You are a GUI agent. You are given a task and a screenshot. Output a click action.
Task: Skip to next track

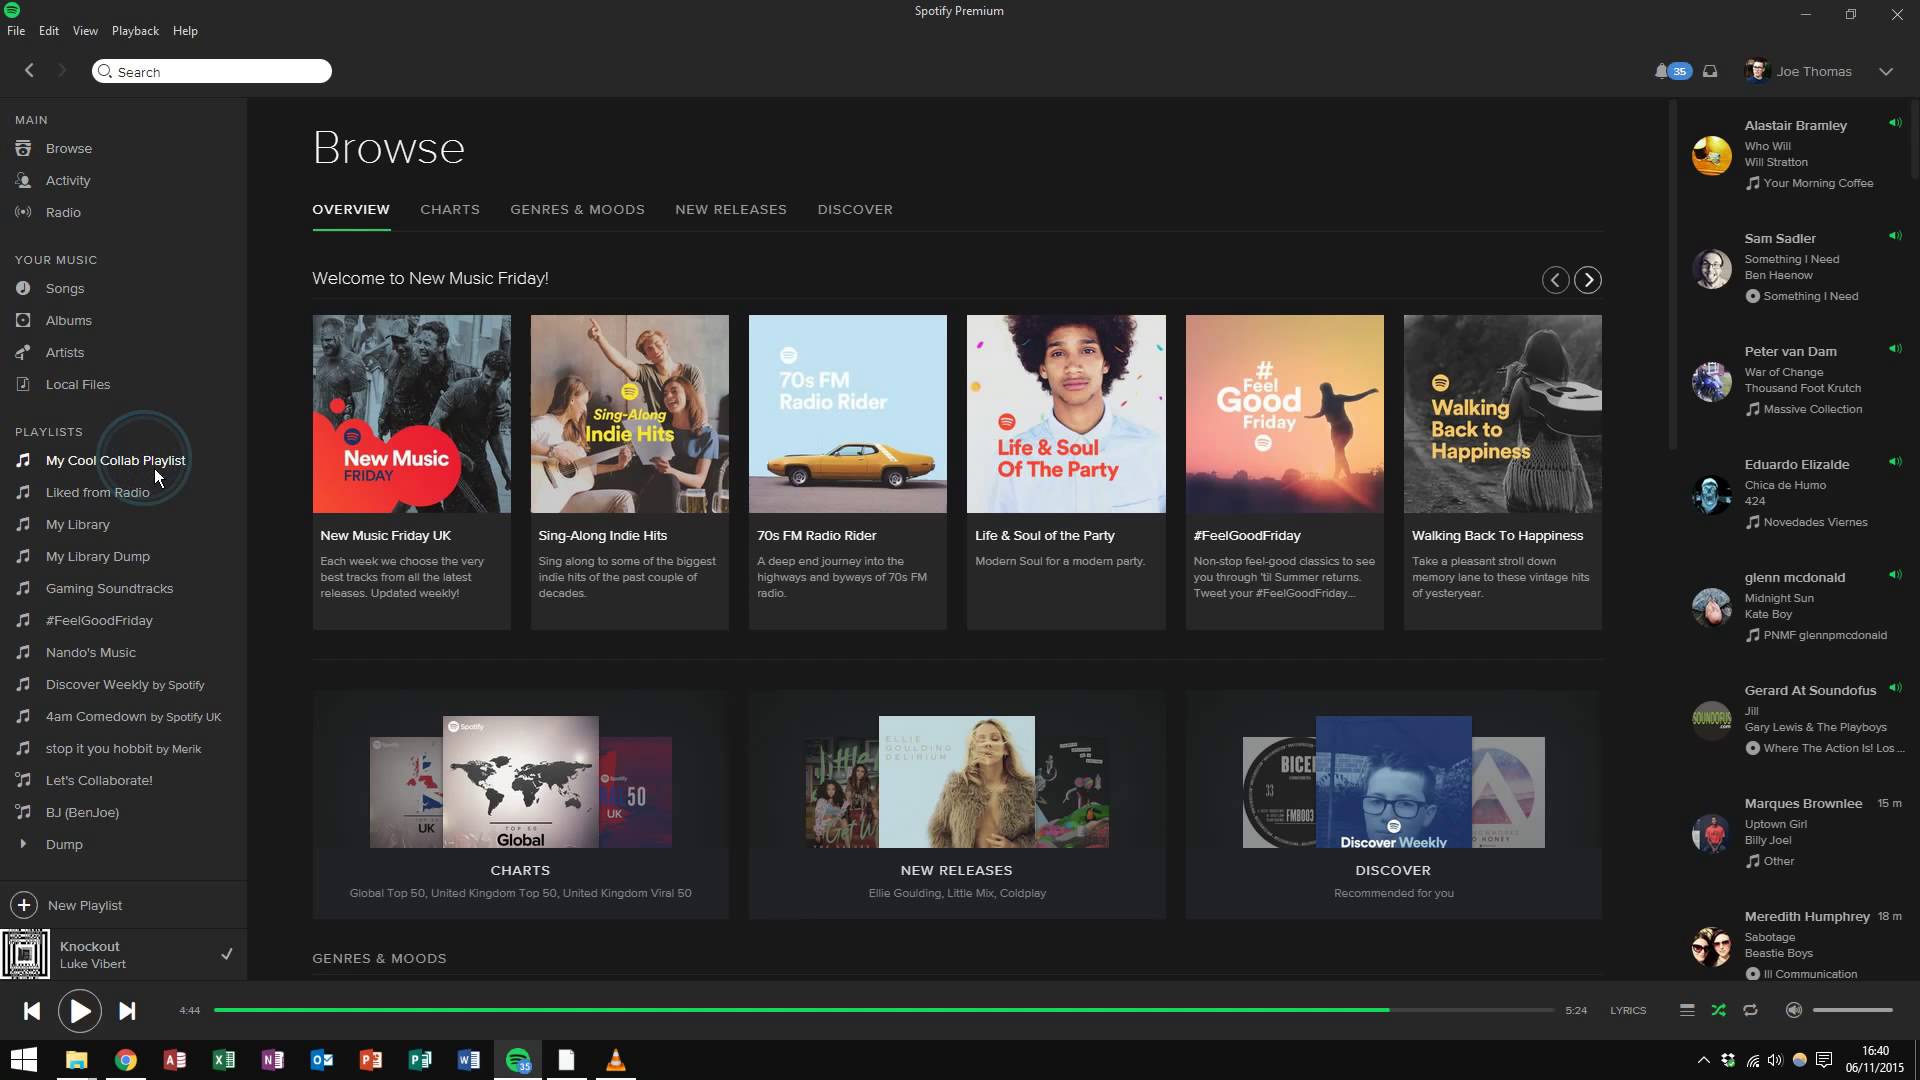pyautogui.click(x=127, y=1011)
